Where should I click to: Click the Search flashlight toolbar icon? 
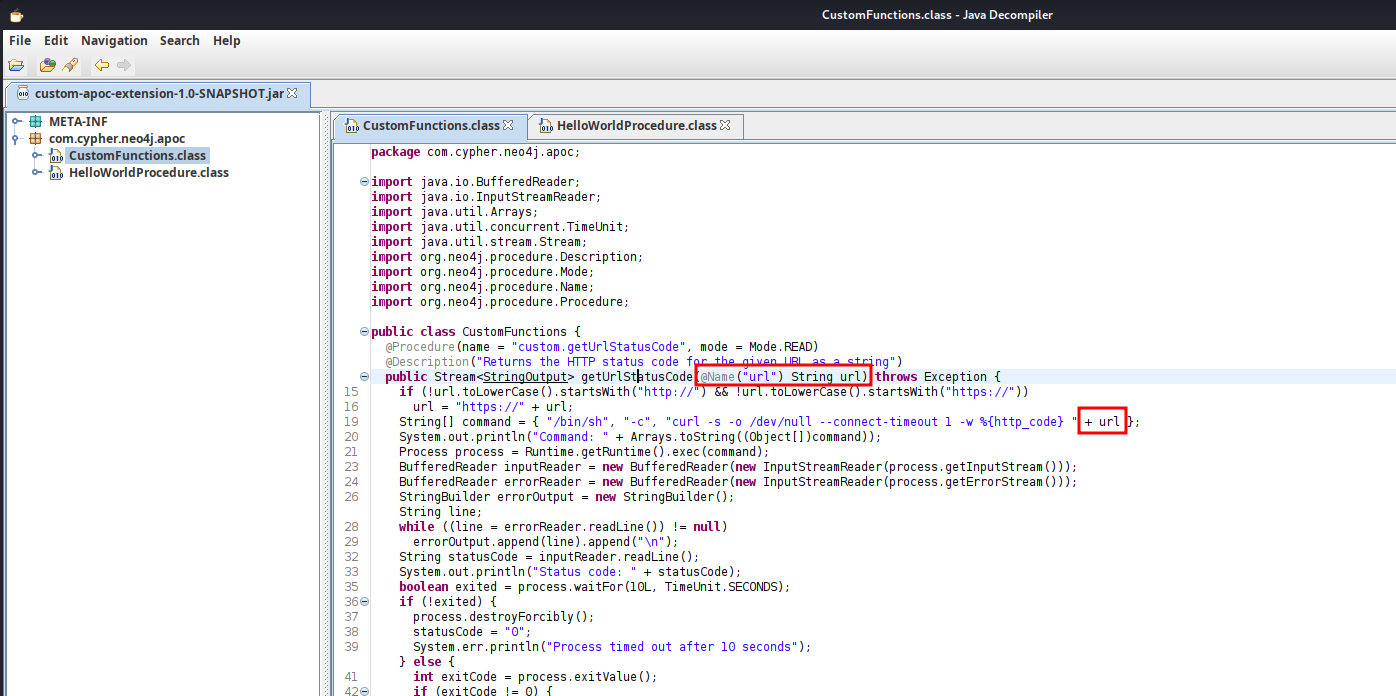click(70, 66)
